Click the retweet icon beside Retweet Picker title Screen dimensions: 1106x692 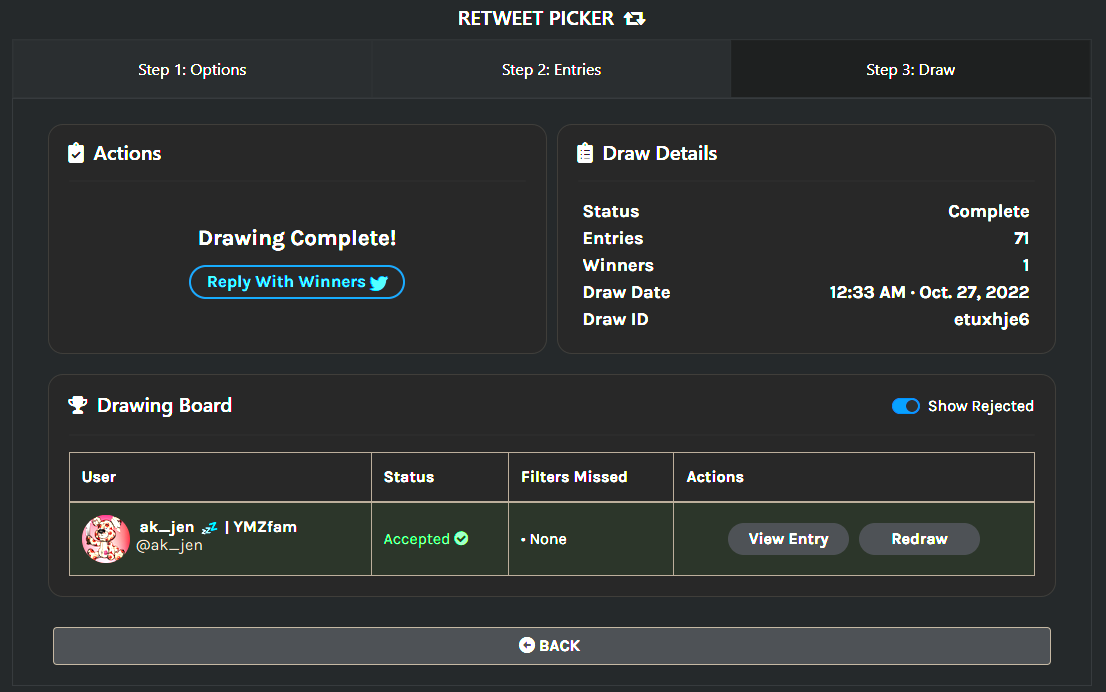click(x=634, y=18)
